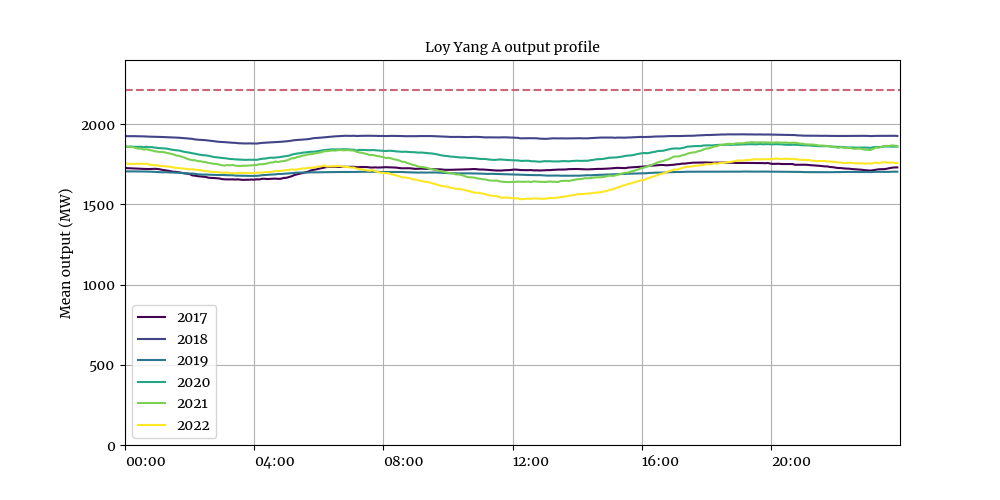Select the 2017 legend label
This screenshot has width=1000, height=500.
193,316
